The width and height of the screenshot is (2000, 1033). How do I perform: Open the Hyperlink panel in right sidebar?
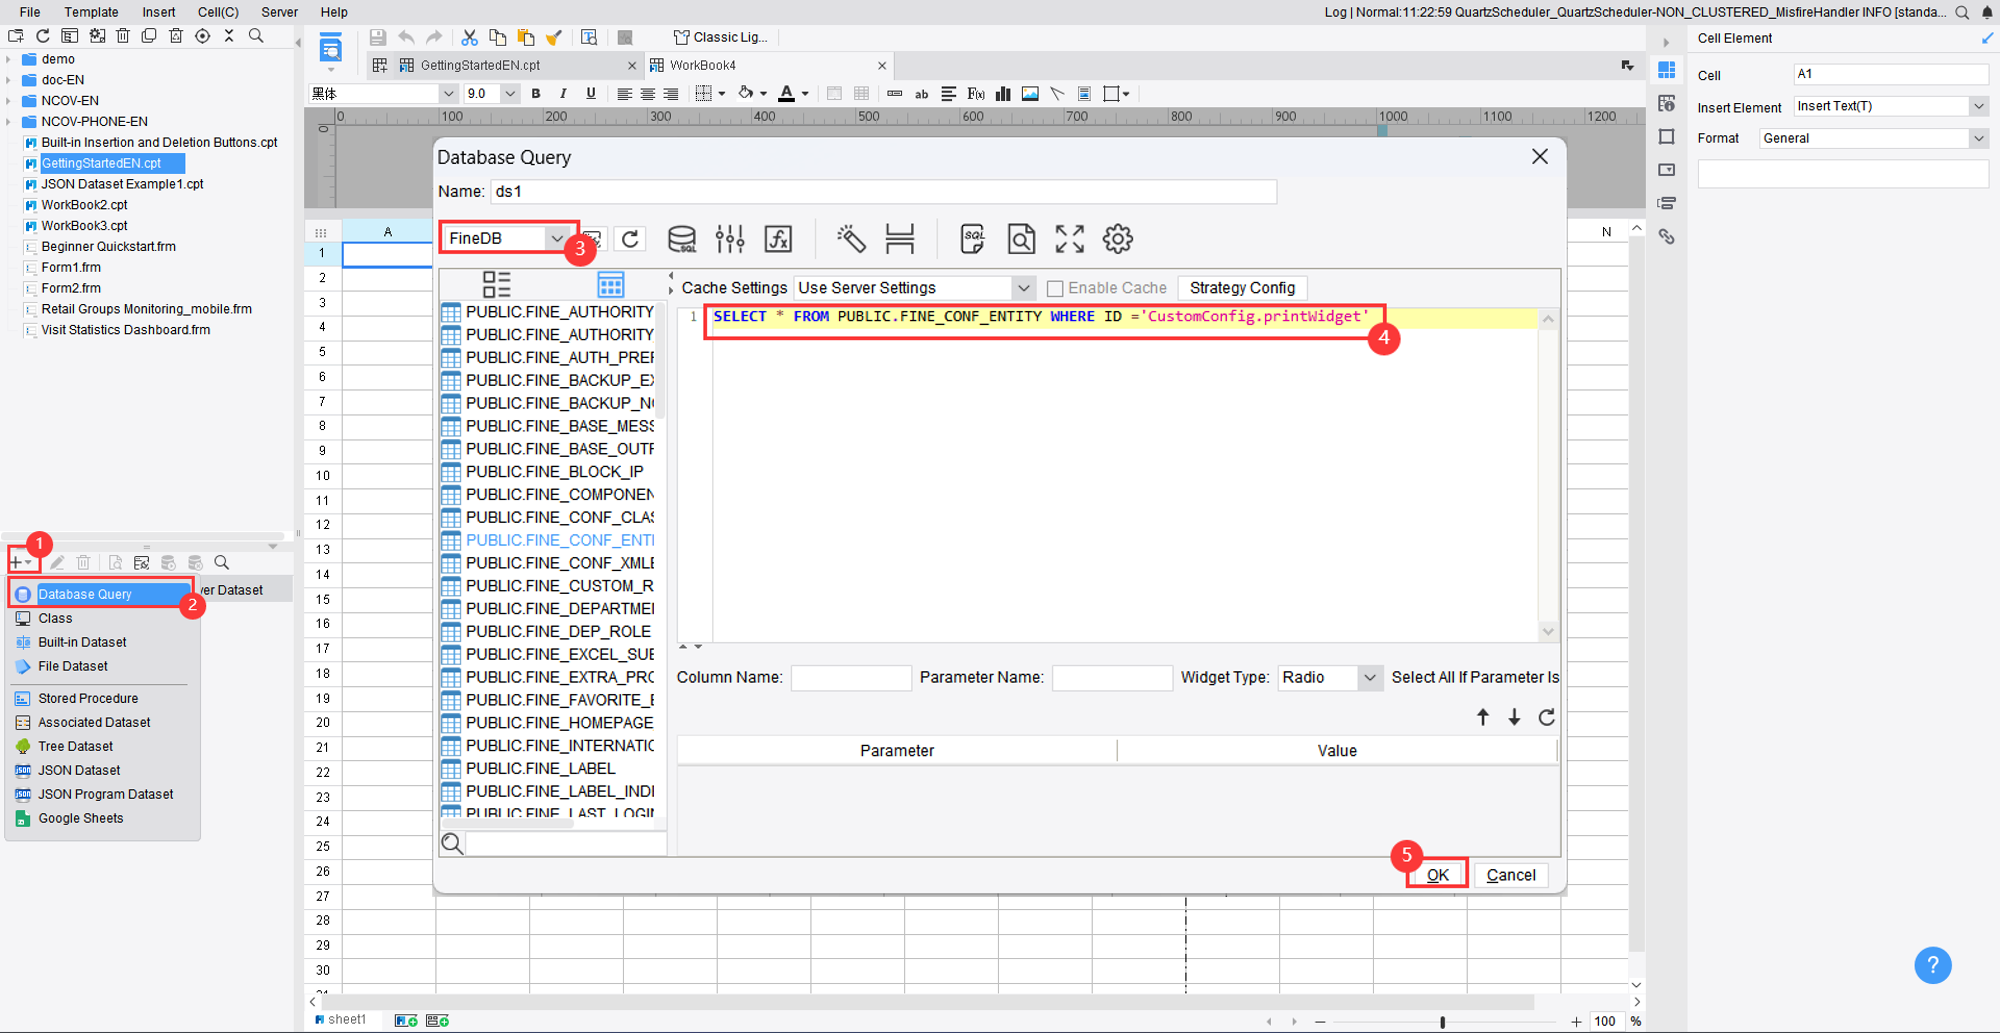[1667, 236]
